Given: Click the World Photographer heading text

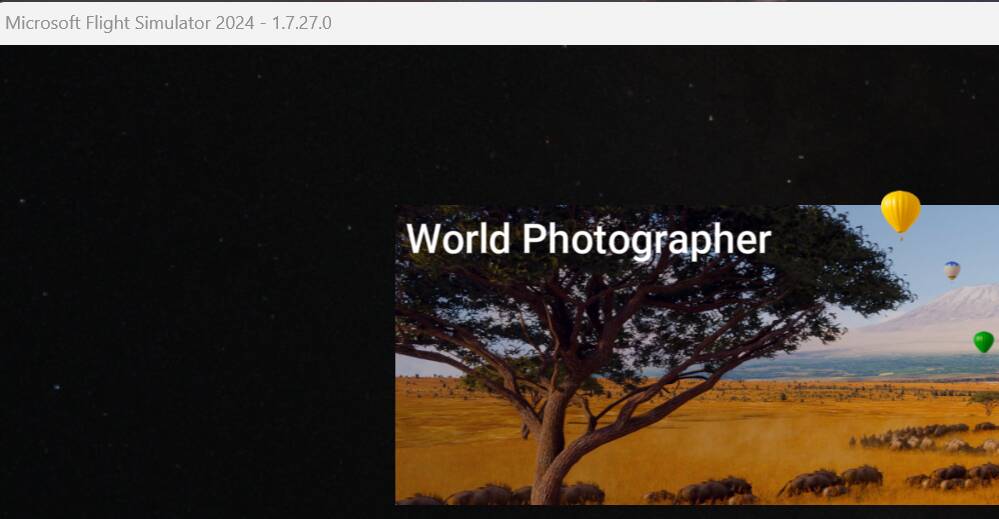Looking at the screenshot, I should [x=589, y=239].
